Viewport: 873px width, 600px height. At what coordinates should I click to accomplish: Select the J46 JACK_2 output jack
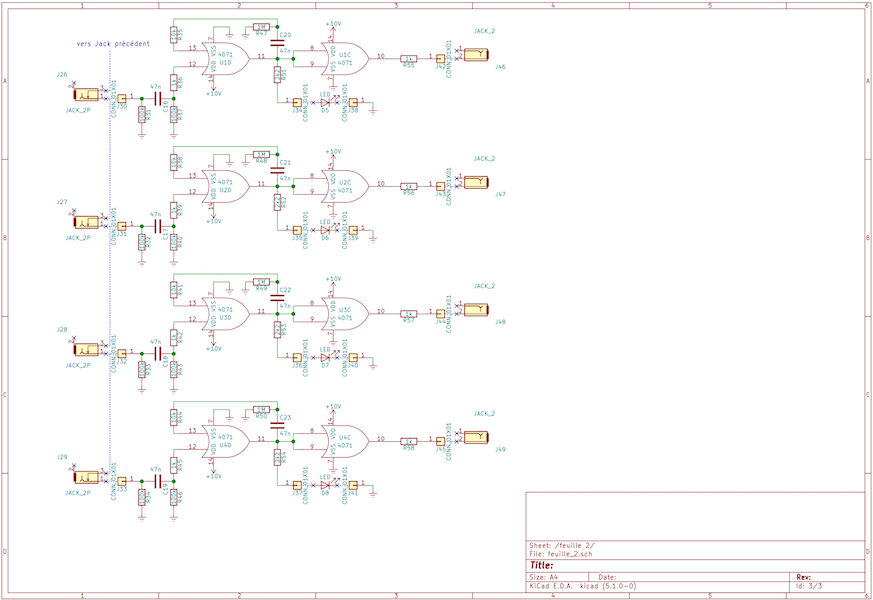point(475,55)
